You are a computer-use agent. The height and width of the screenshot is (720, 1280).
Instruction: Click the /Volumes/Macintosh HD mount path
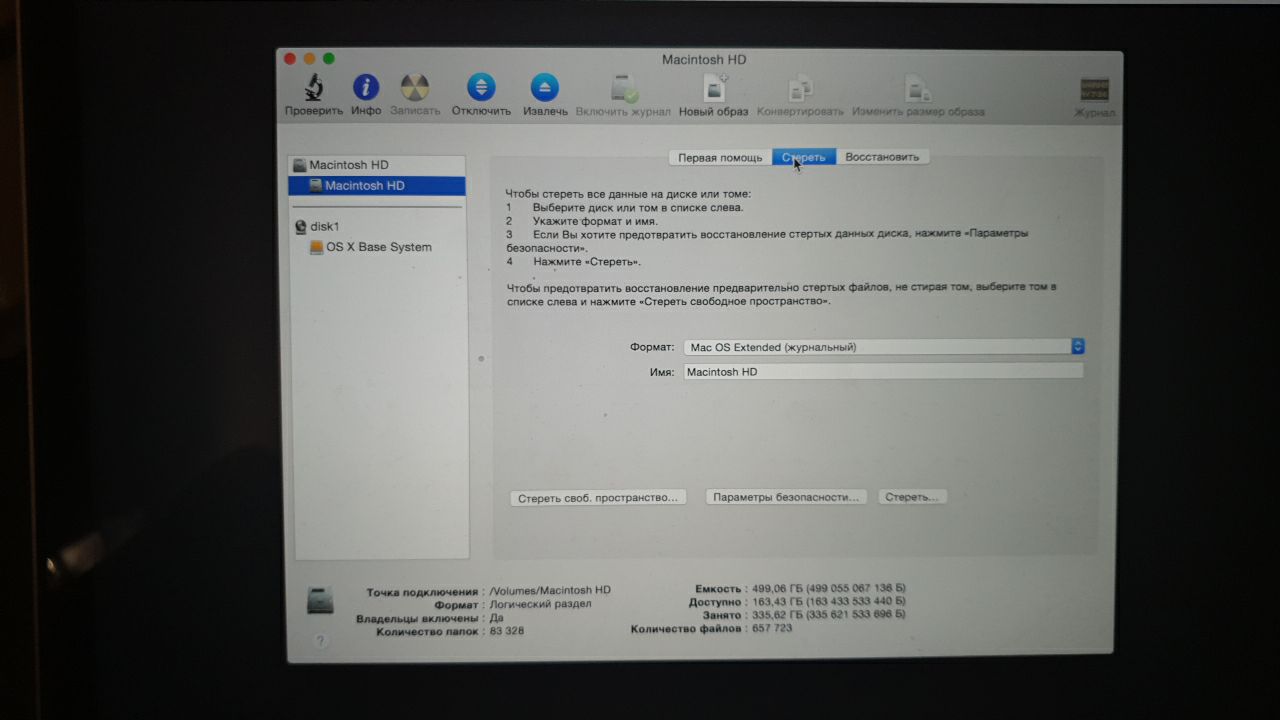[549, 591]
